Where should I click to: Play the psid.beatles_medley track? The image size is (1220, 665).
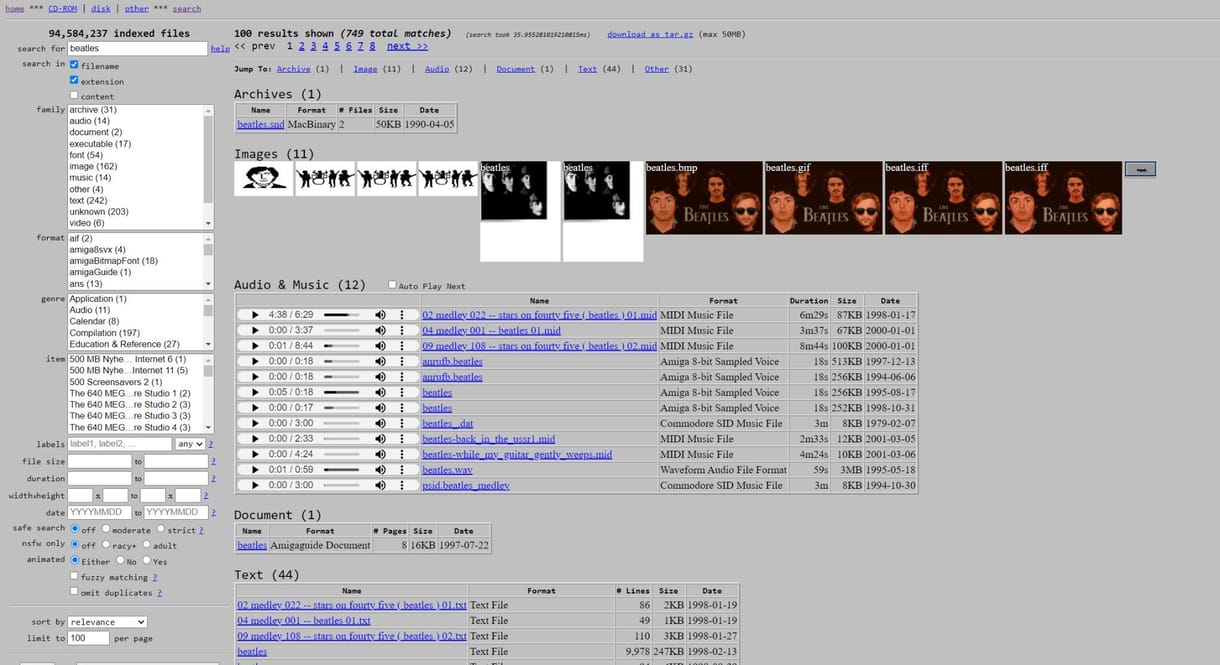255,485
